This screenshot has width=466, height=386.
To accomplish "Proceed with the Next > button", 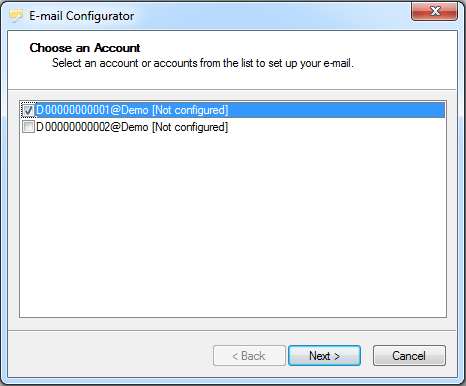I will tap(324, 356).
